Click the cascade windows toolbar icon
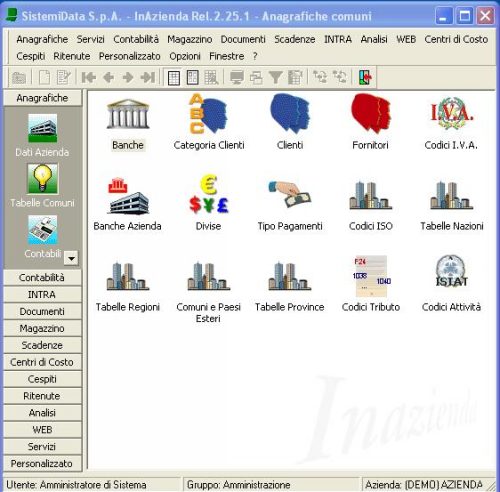 (256, 78)
